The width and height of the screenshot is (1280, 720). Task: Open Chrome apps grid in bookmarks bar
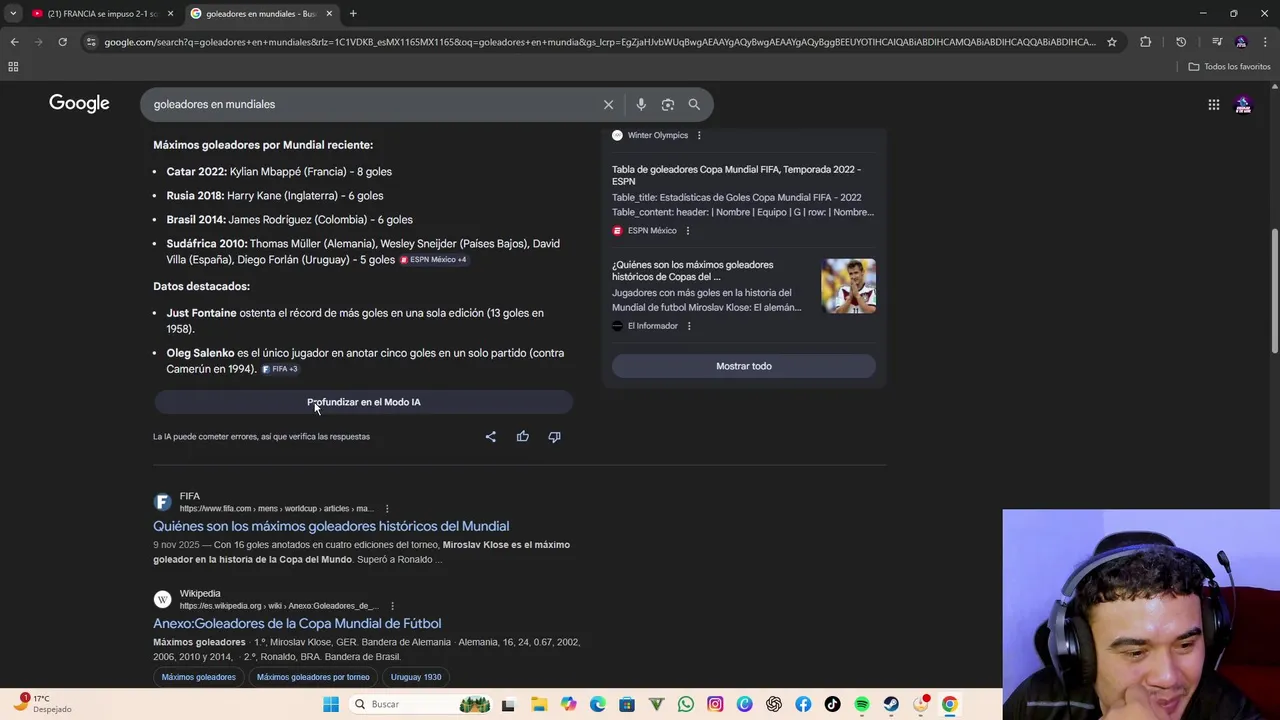point(13,67)
